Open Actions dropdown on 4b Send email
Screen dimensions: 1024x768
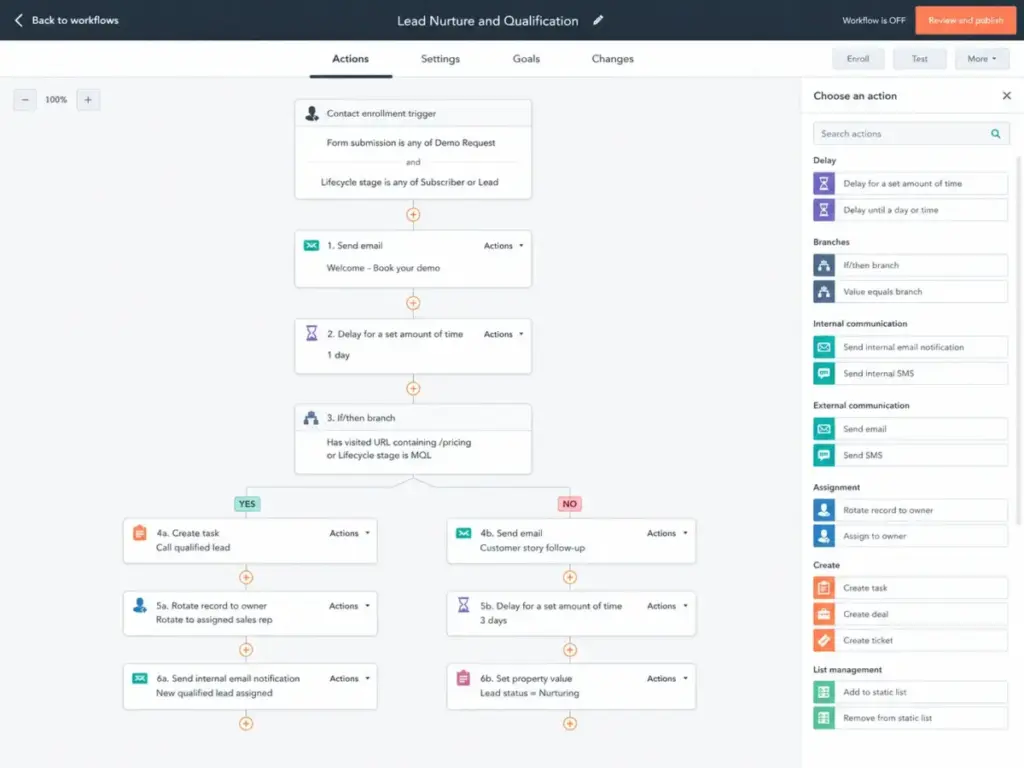tap(667, 534)
